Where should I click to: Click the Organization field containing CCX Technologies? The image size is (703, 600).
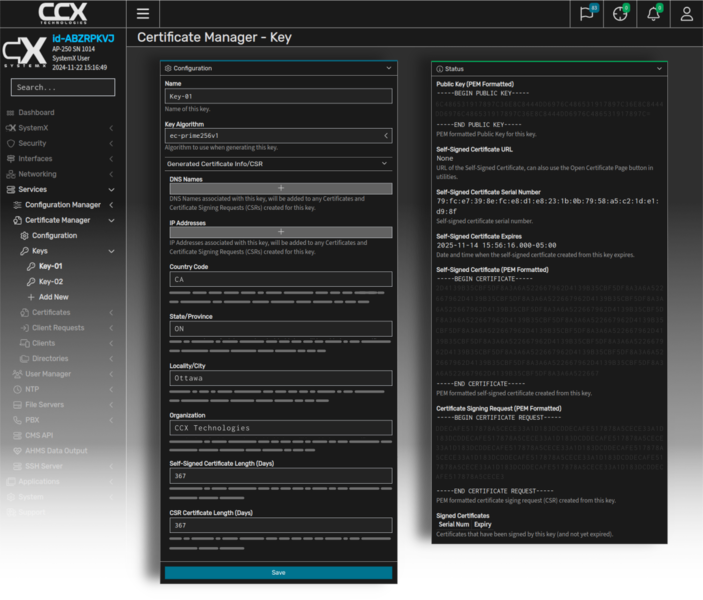tap(281, 428)
